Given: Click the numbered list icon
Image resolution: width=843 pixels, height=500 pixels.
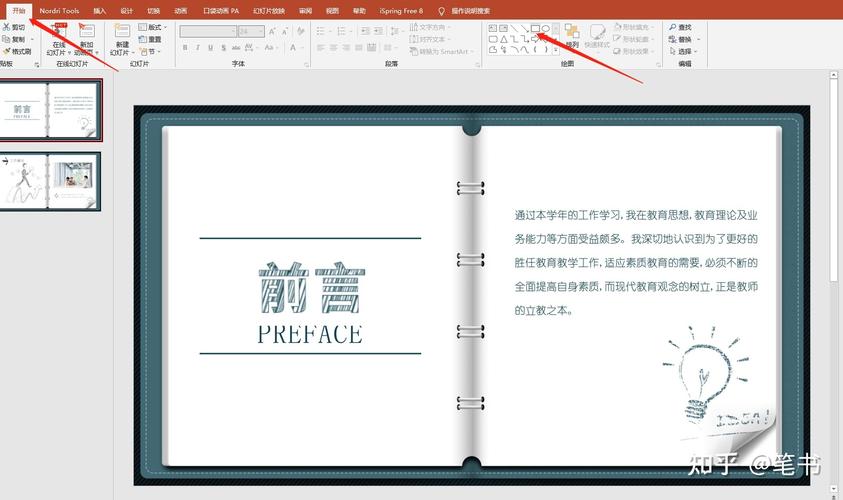Looking at the screenshot, I should (x=342, y=32).
